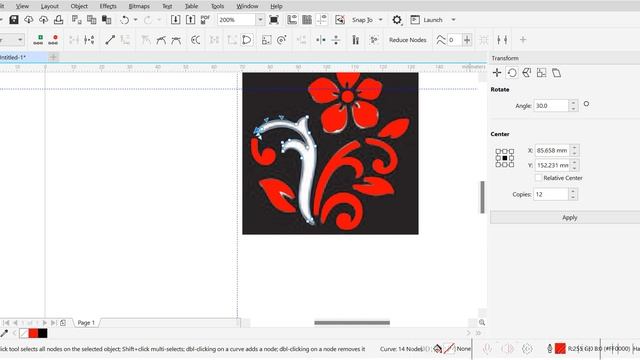Click the Reverse direction icon
This screenshot has width=640, height=360.
tap(196, 40)
